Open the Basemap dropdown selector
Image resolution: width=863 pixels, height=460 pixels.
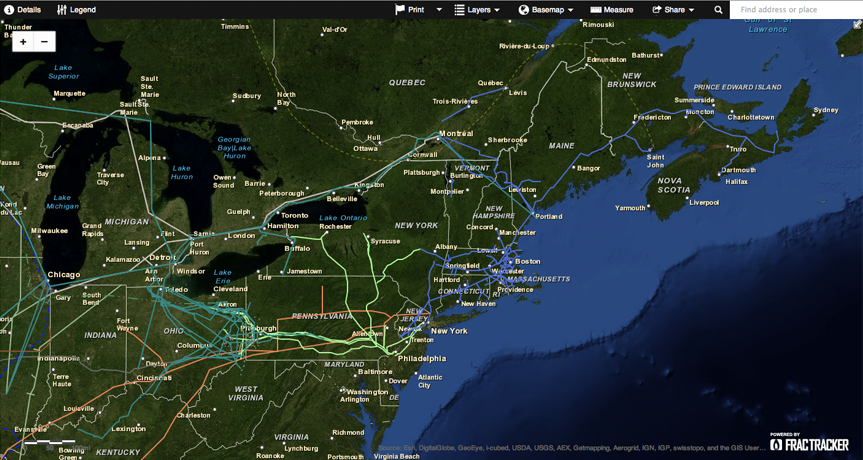pos(546,10)
